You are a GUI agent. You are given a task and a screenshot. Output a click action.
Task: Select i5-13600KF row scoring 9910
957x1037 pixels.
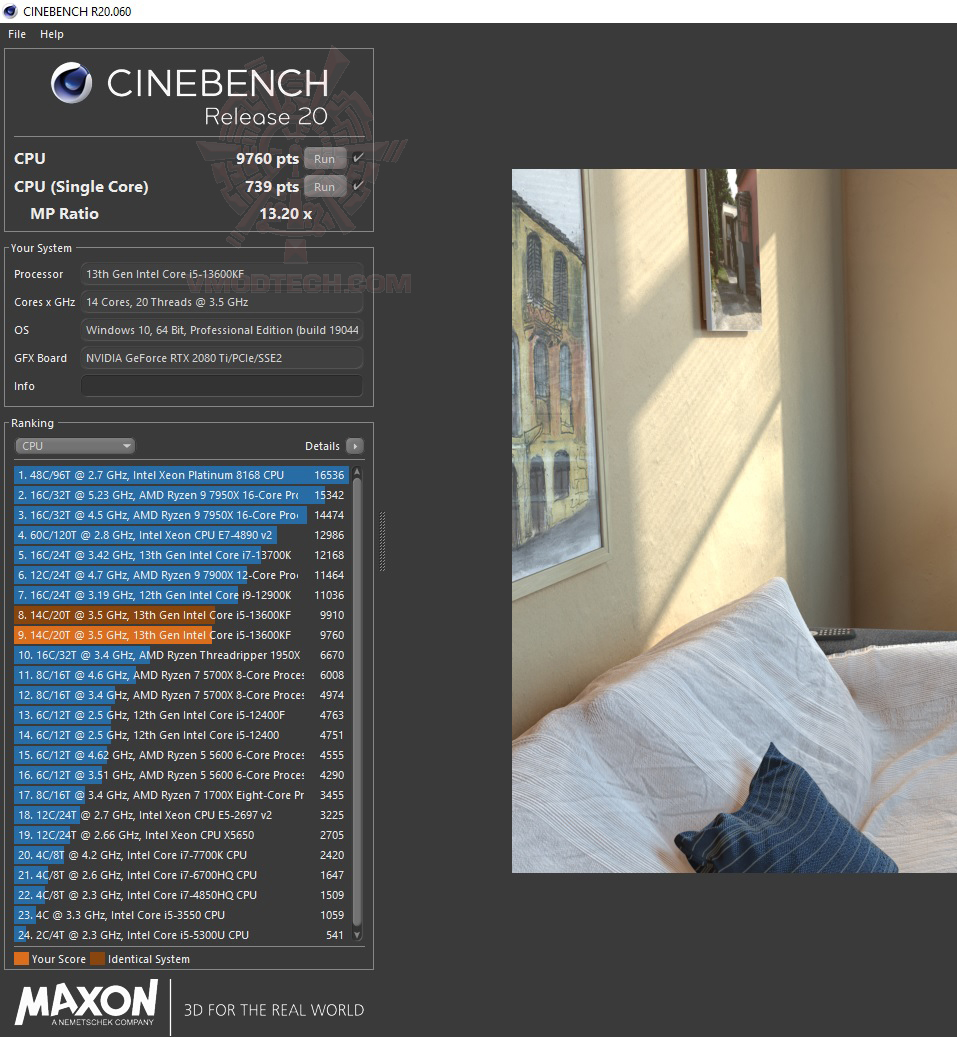(181, 615)
